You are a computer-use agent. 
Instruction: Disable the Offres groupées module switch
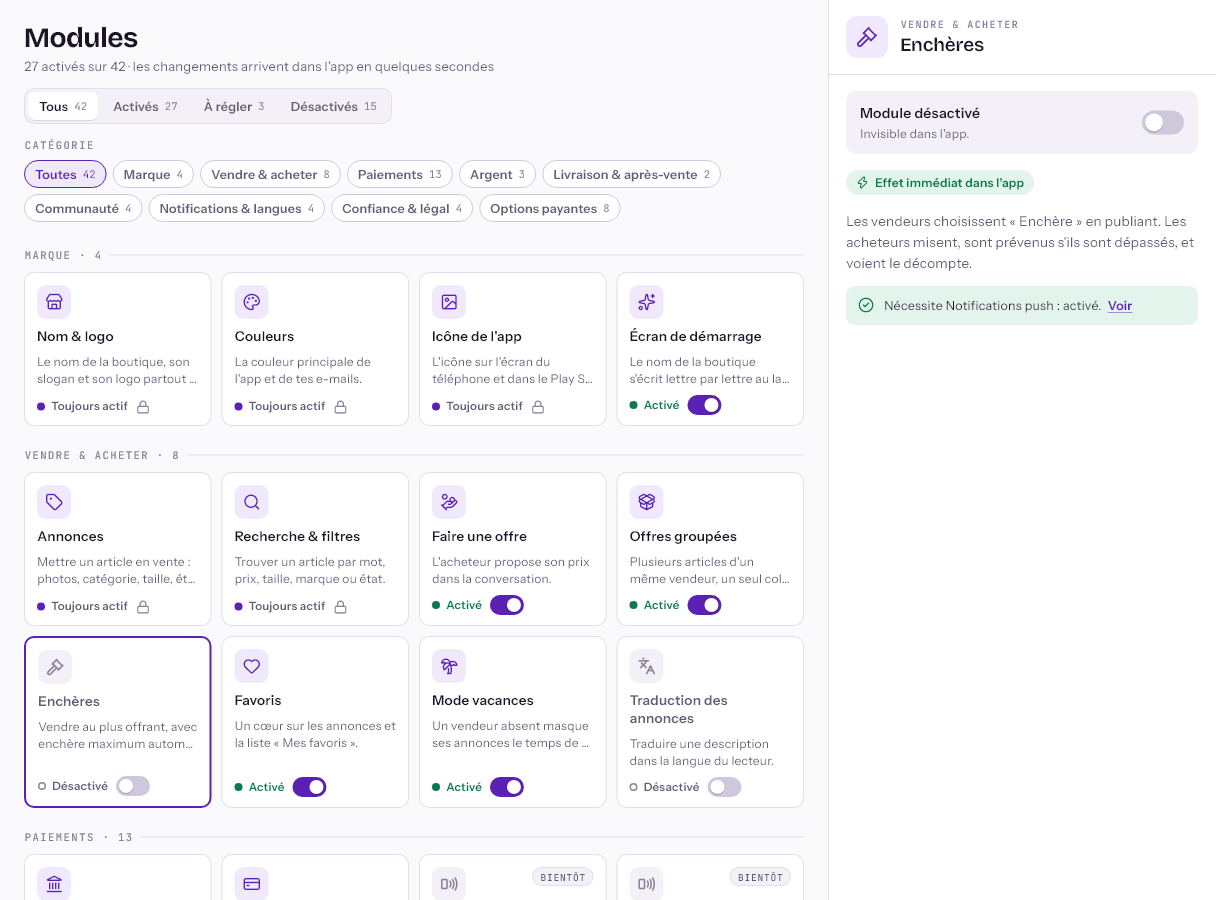coord(704,605)
